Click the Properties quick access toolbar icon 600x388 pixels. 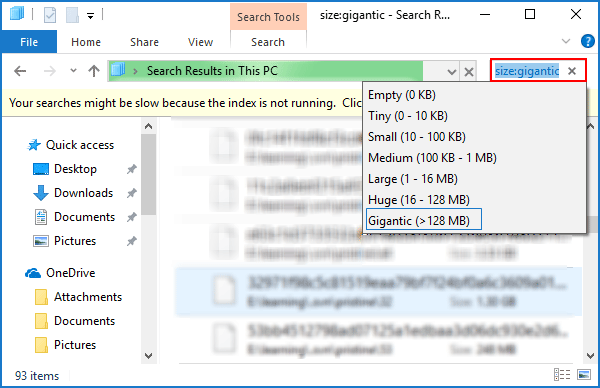pos(50,15)
